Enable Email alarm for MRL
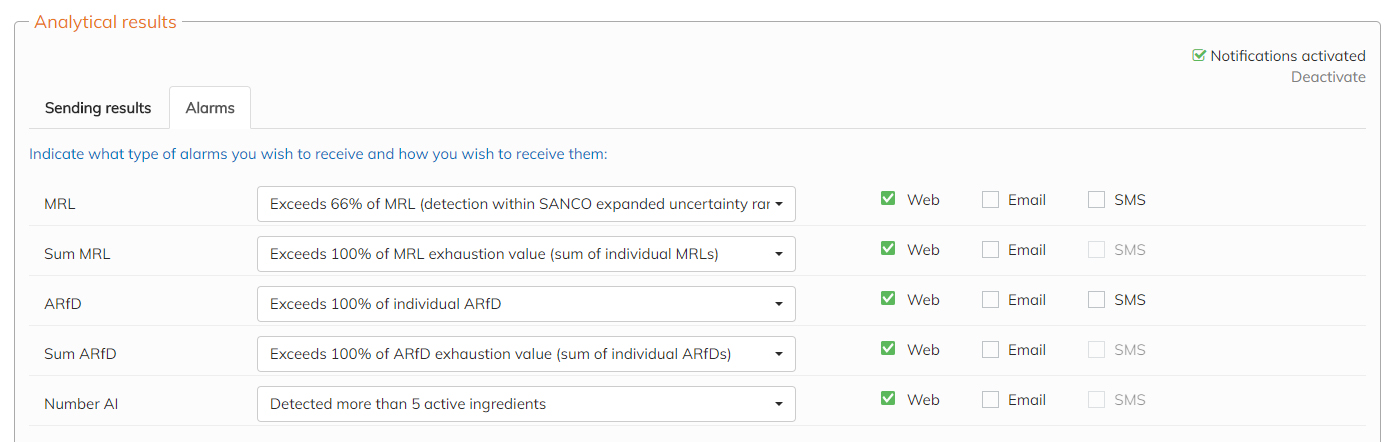Viewport: 1394px width, 442px height. [990, 200]
